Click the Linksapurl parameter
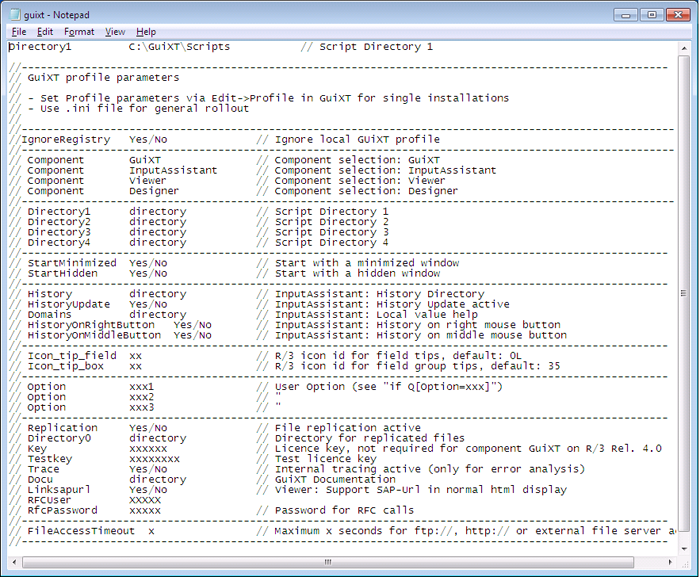 pos(59,489)
